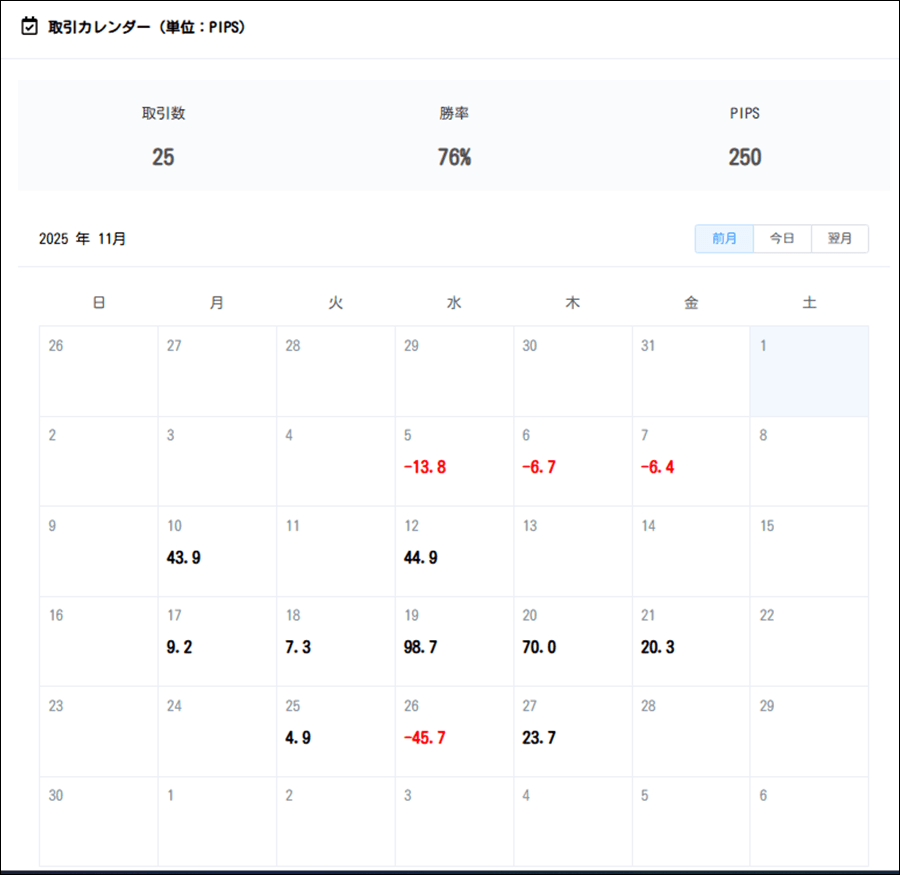Viewport: 900px width, 875px height.
Task: Jump to today with 今日 button
Action: 782,239
